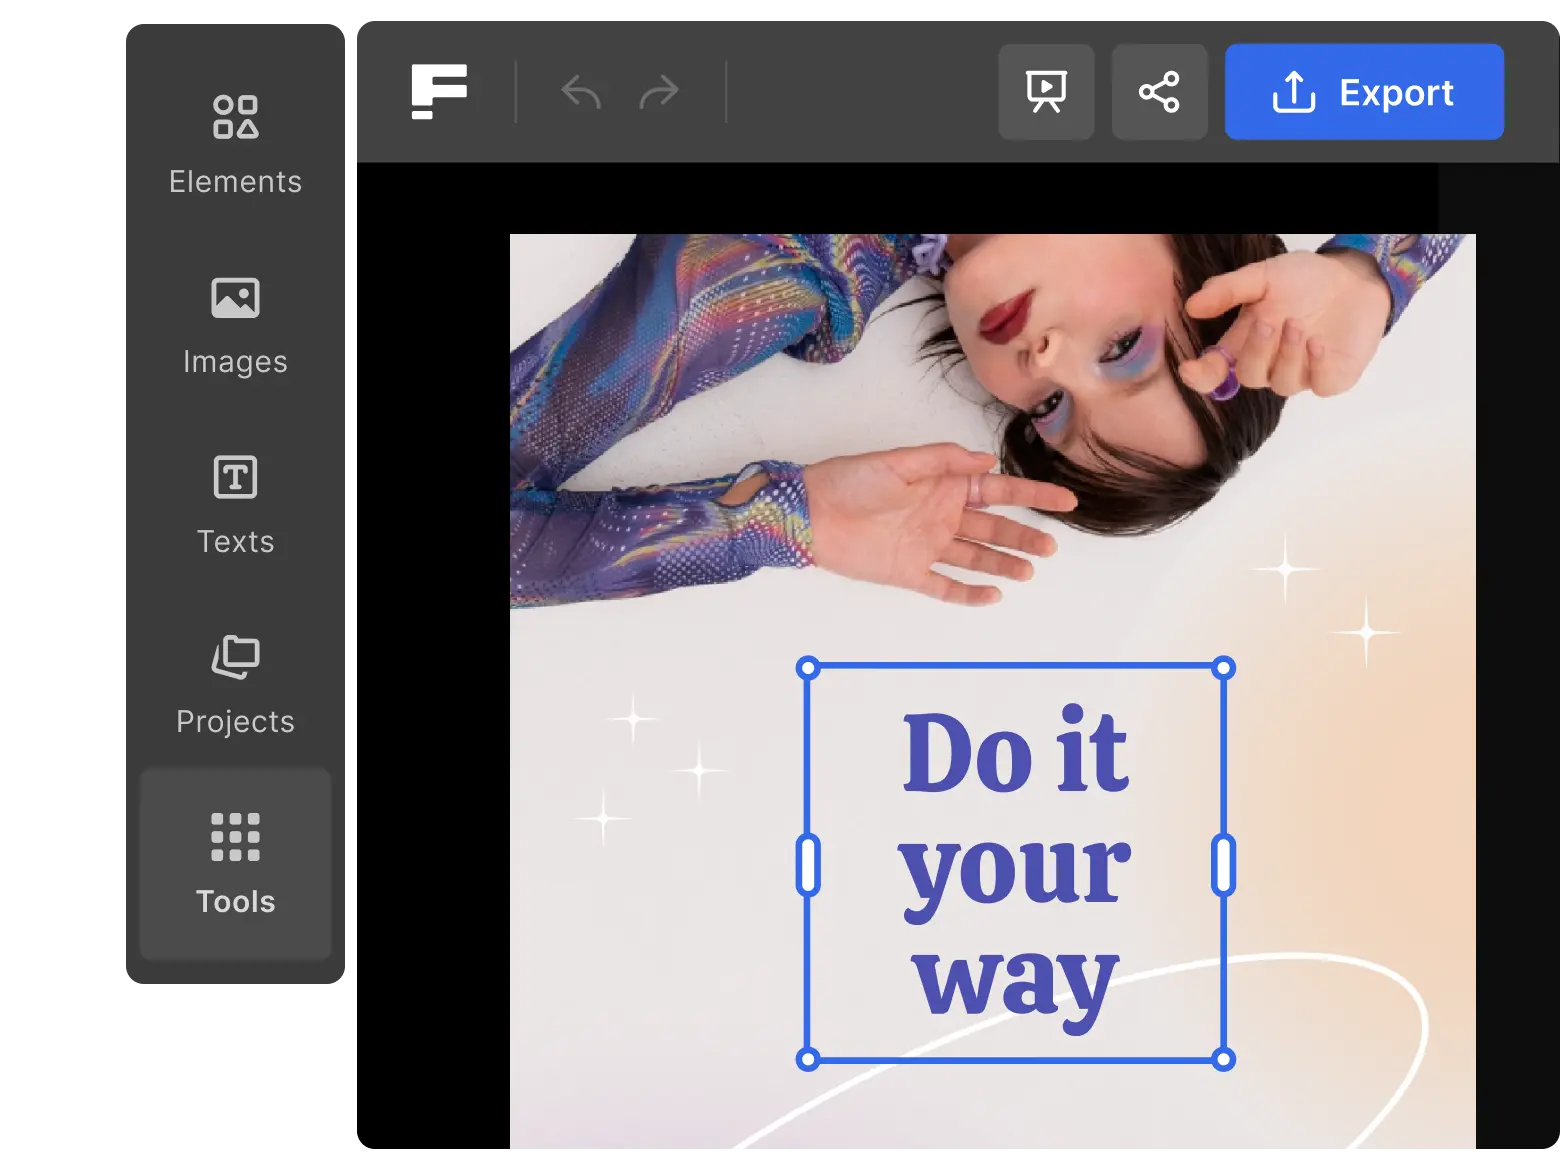Open the Elements panel
Screen dimensions: 1560x1170
pos(235,145)
